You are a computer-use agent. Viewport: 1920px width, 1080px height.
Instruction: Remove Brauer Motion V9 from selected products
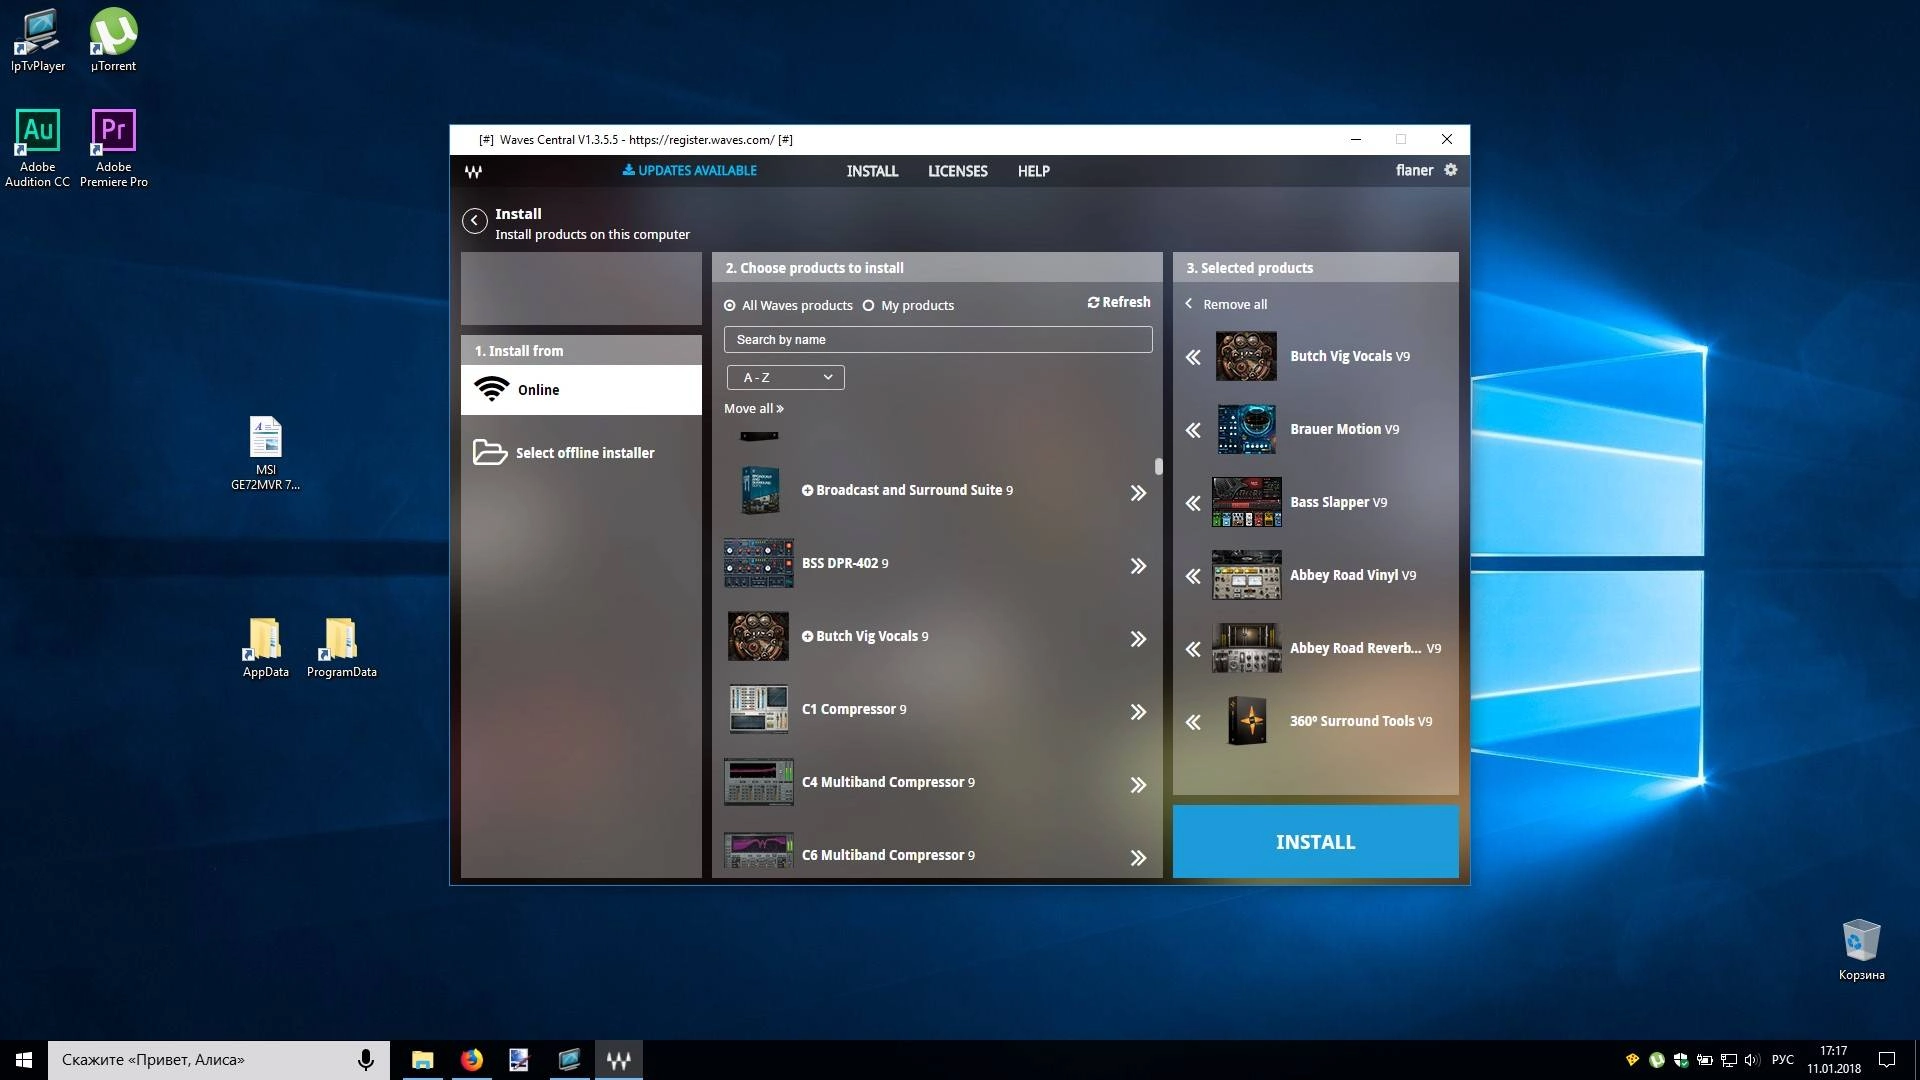coord(1193,430)
